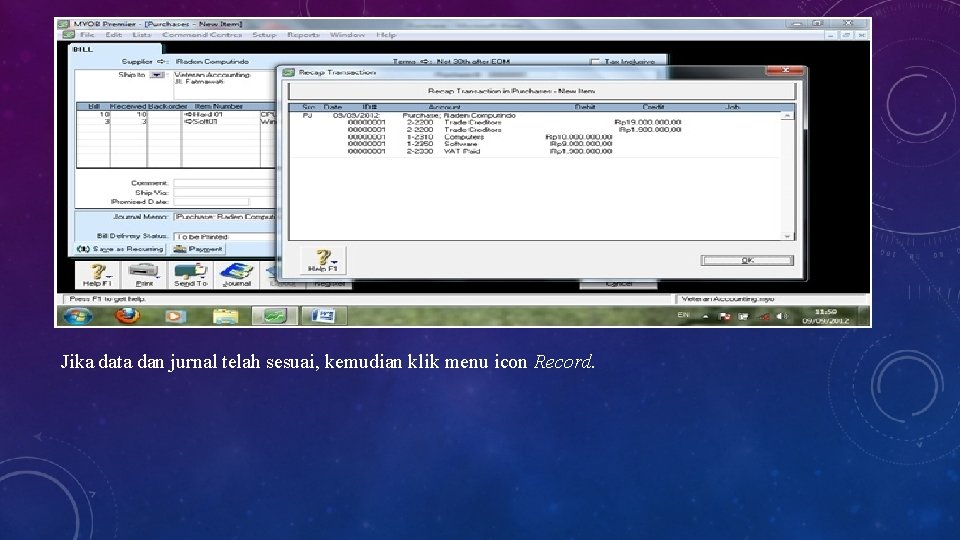
Task: Click the Cancel button behind the dialog
Action: (x=618, y=284)
